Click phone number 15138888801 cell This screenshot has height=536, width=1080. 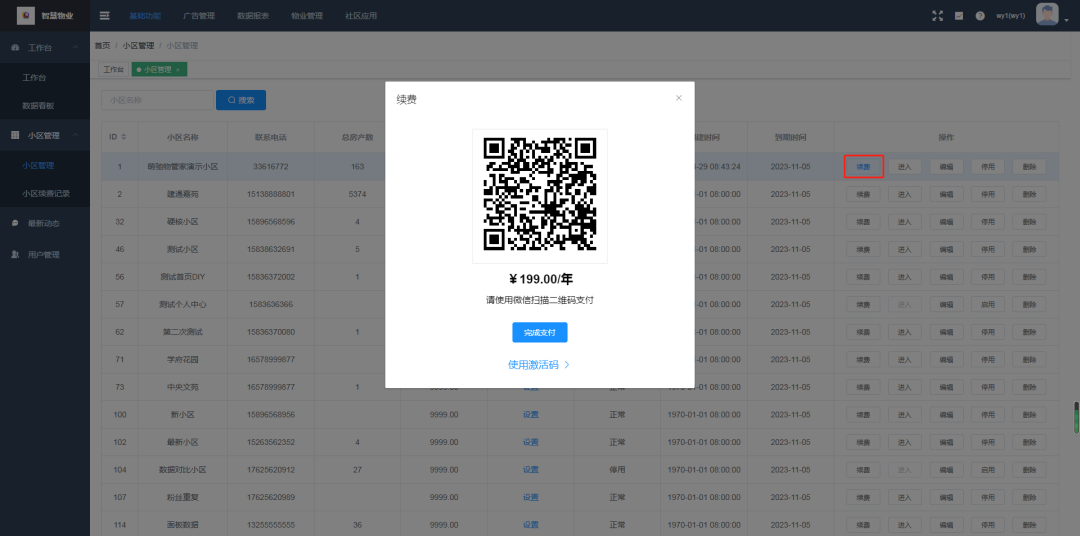click(271, 194)
